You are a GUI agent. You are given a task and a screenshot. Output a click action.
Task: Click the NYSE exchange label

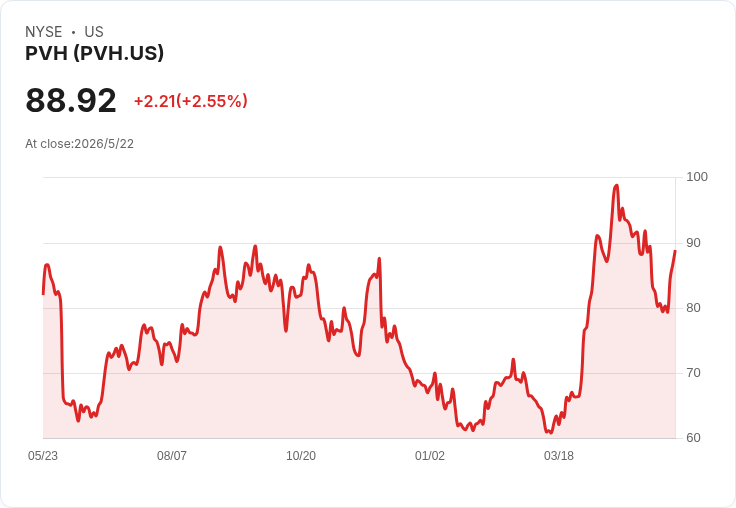[44, 32]
